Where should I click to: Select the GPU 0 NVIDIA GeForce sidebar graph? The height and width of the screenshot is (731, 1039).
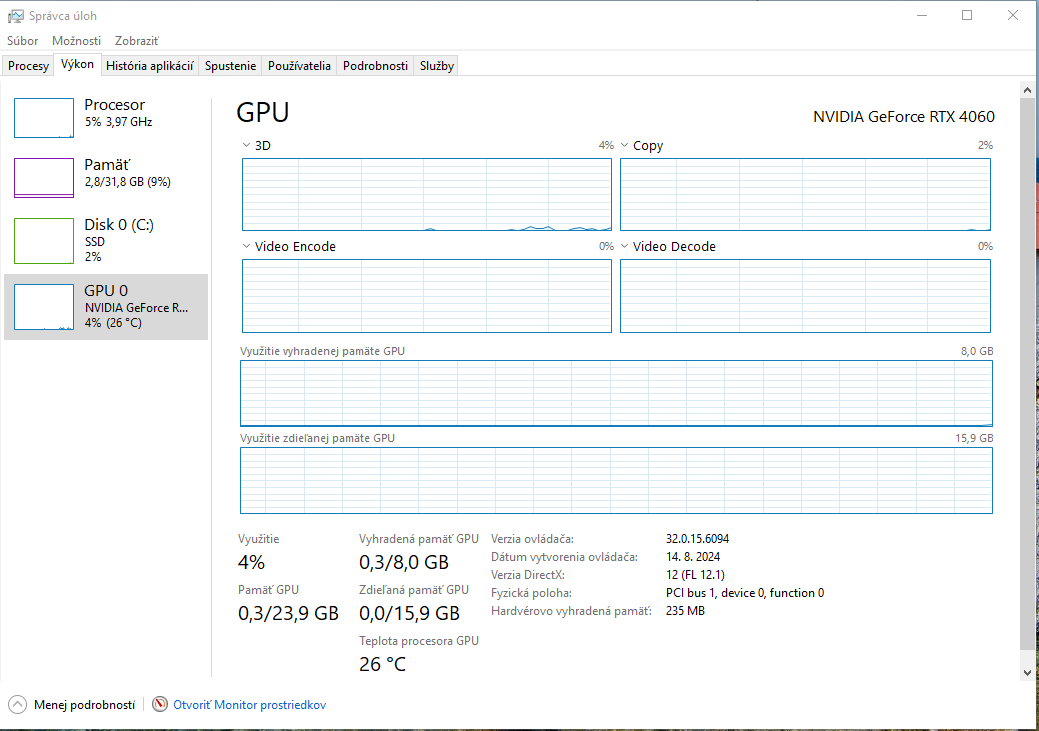(x=43, y=306)
